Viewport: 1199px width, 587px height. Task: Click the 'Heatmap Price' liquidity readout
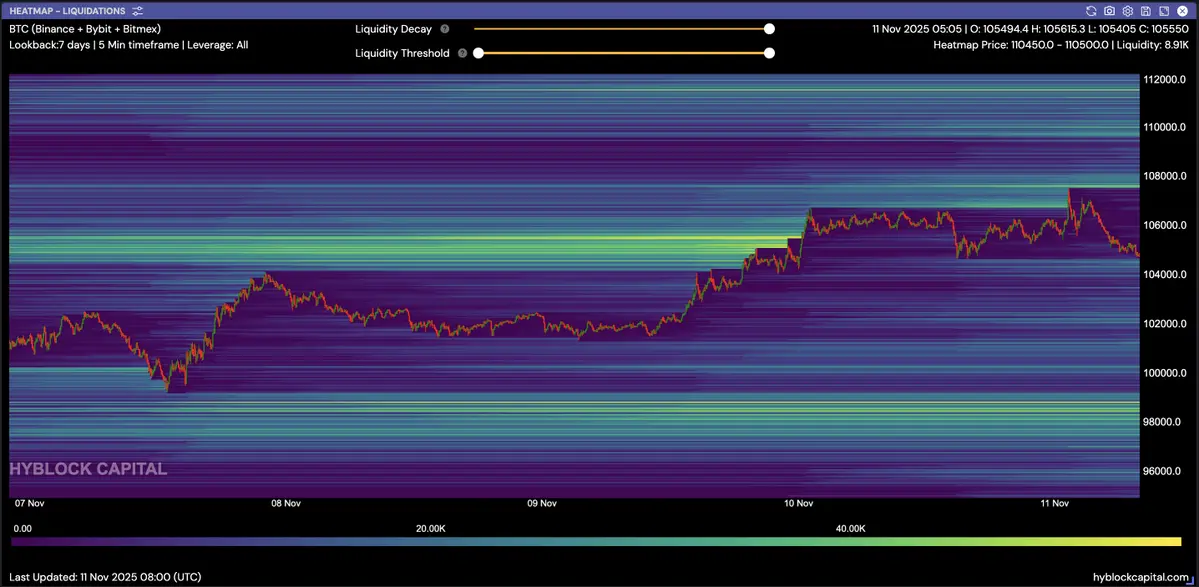coord(1061,45)
